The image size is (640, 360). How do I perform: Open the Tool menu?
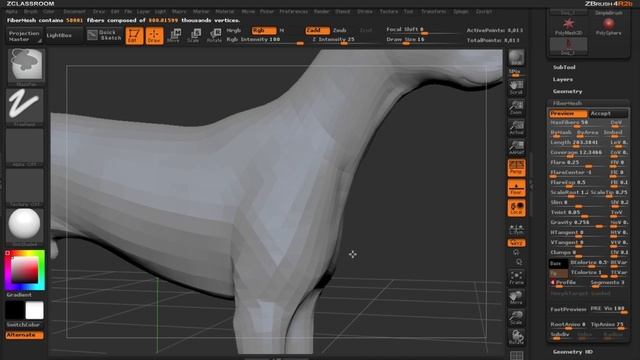tap(409, 12)
